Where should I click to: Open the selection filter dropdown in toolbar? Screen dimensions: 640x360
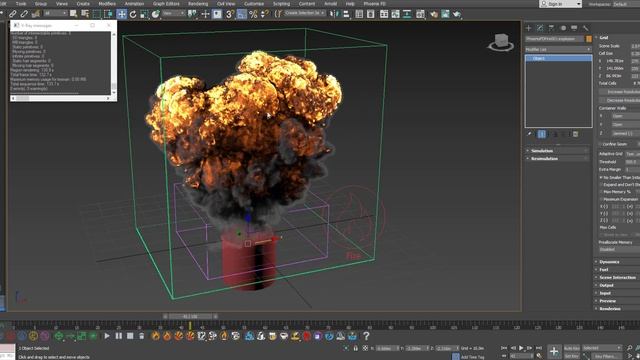click(56, 13)
